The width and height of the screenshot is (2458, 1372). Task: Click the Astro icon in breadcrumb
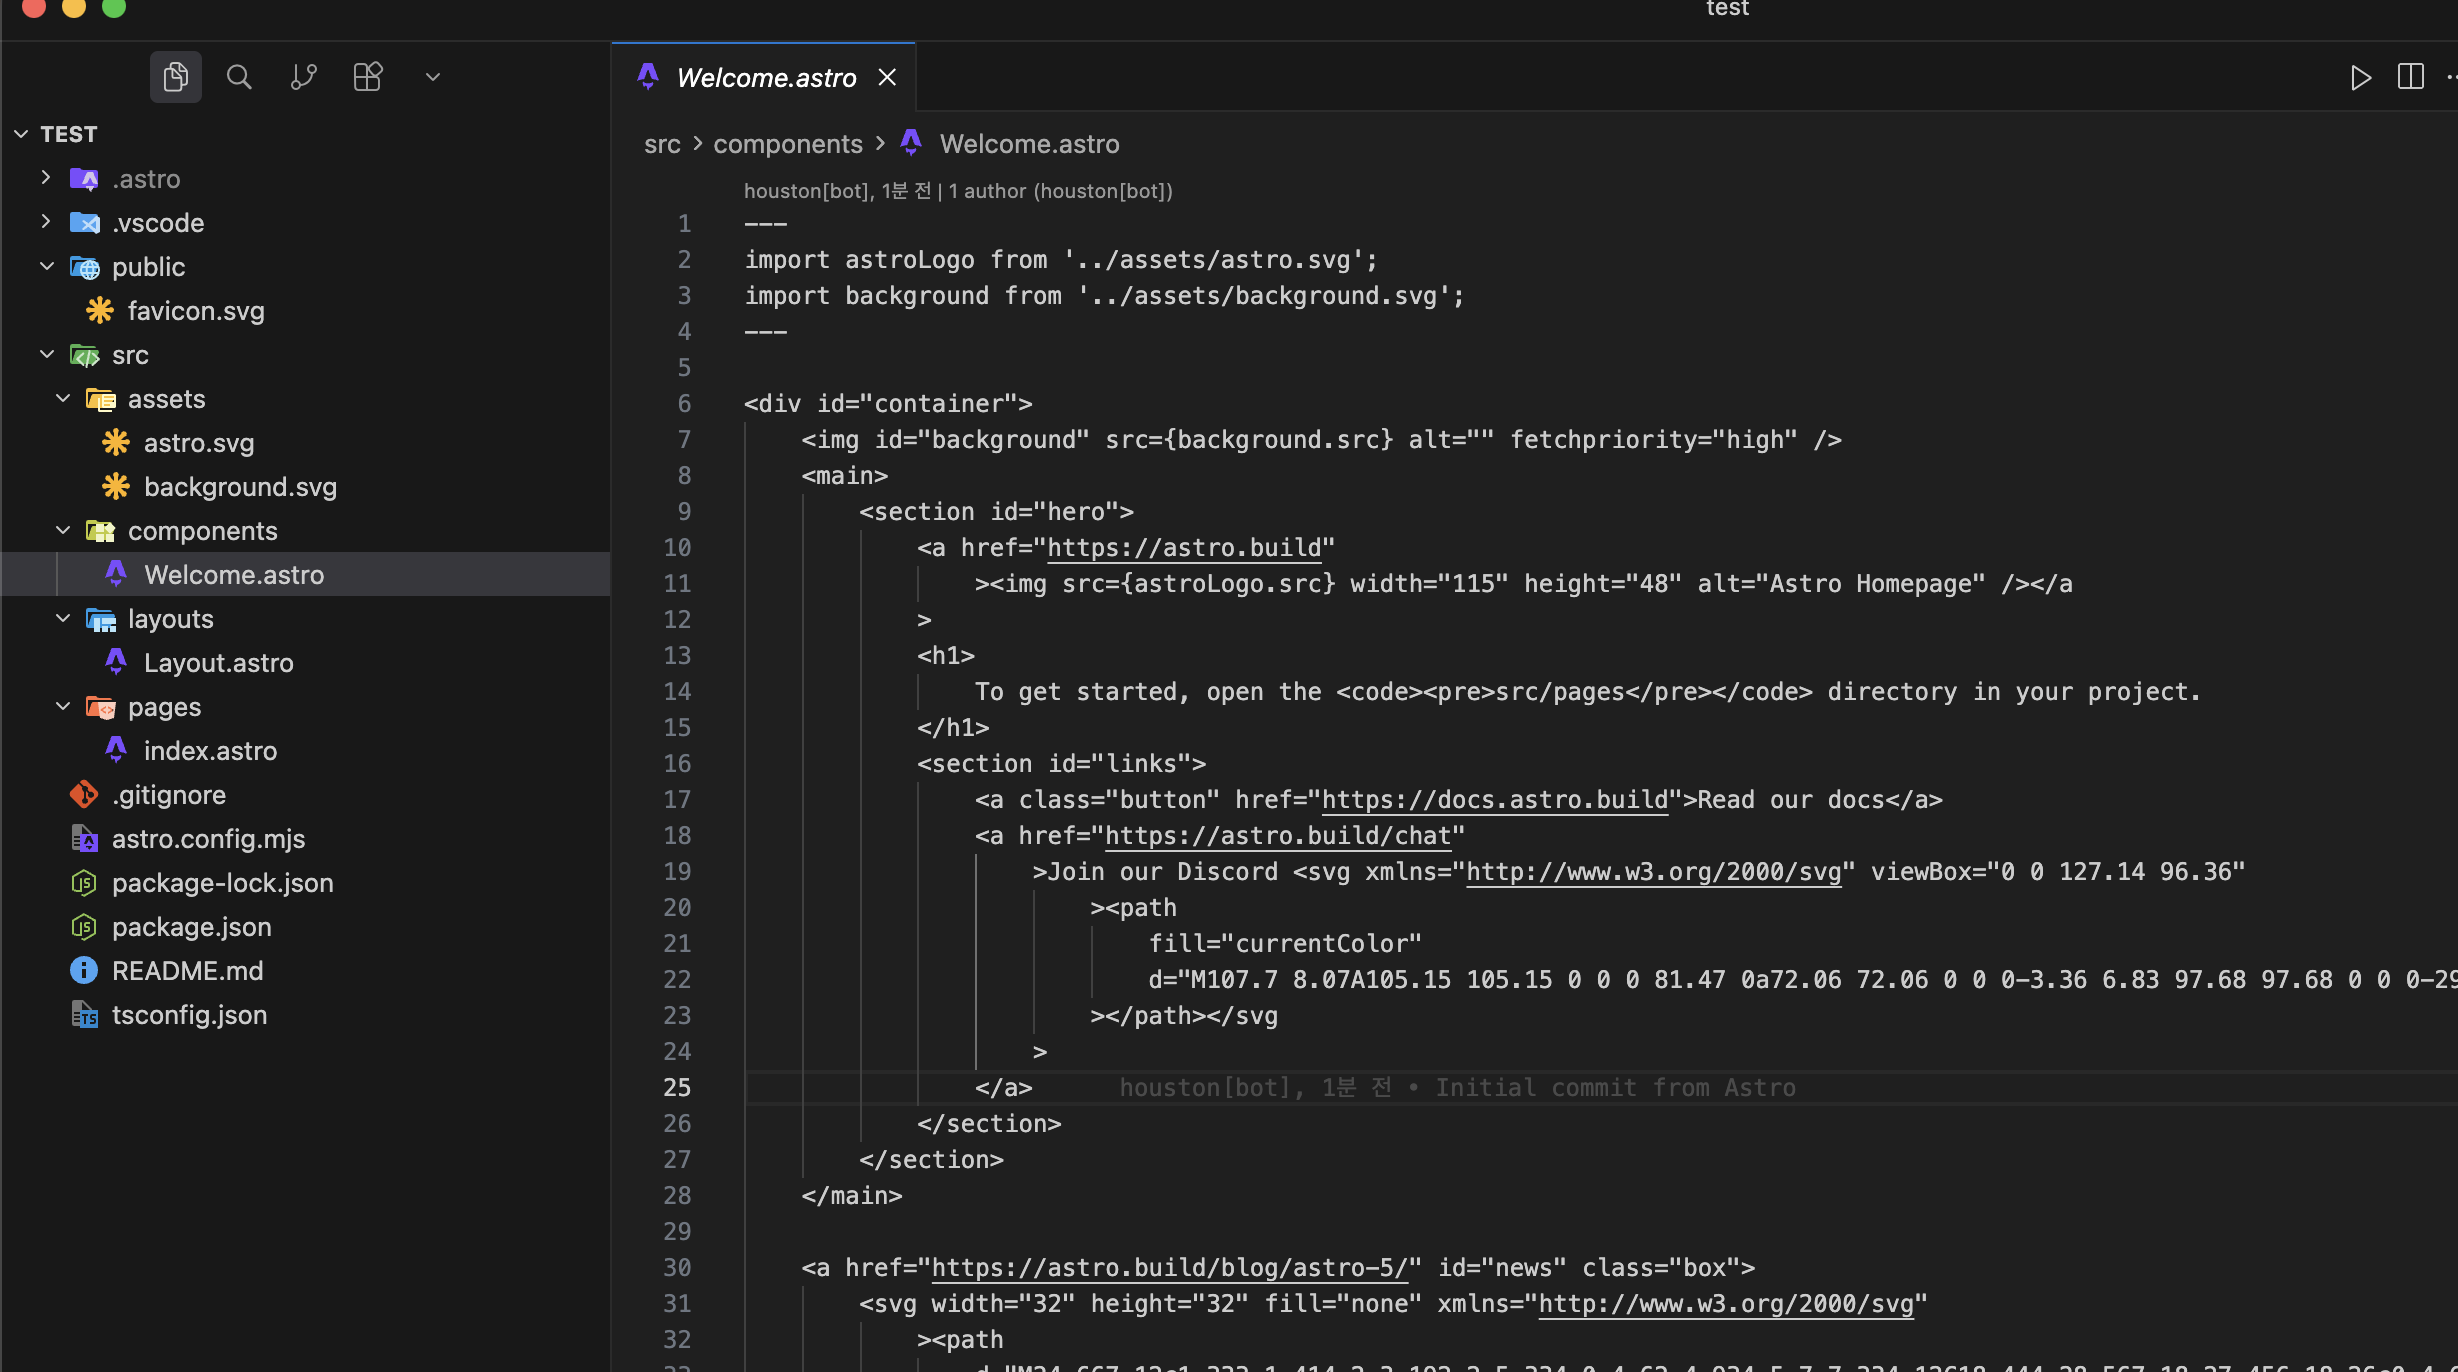pos(911,143)
